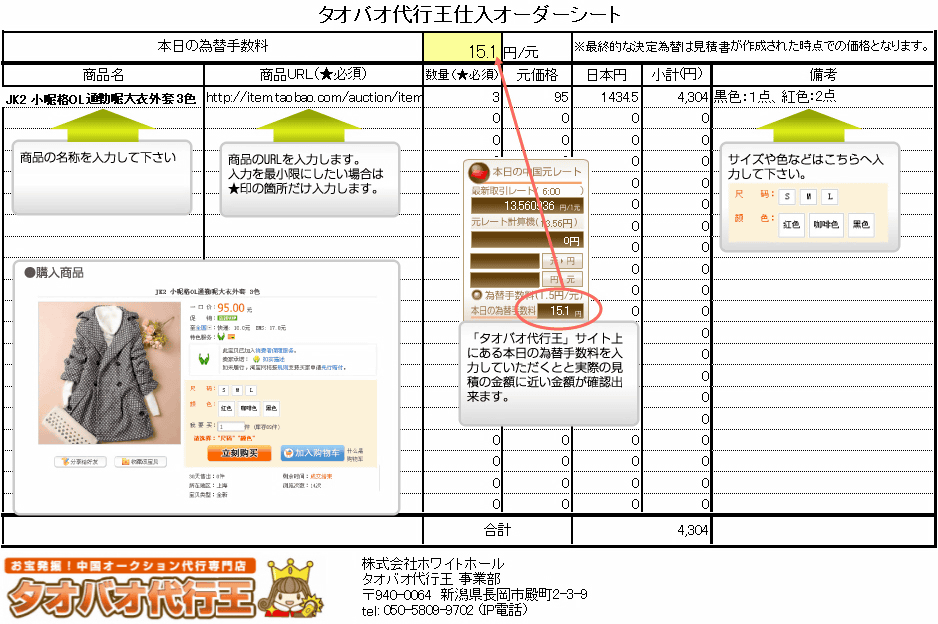Click the gray coat product photo
The image size is (938, 624).
(109, 373)
